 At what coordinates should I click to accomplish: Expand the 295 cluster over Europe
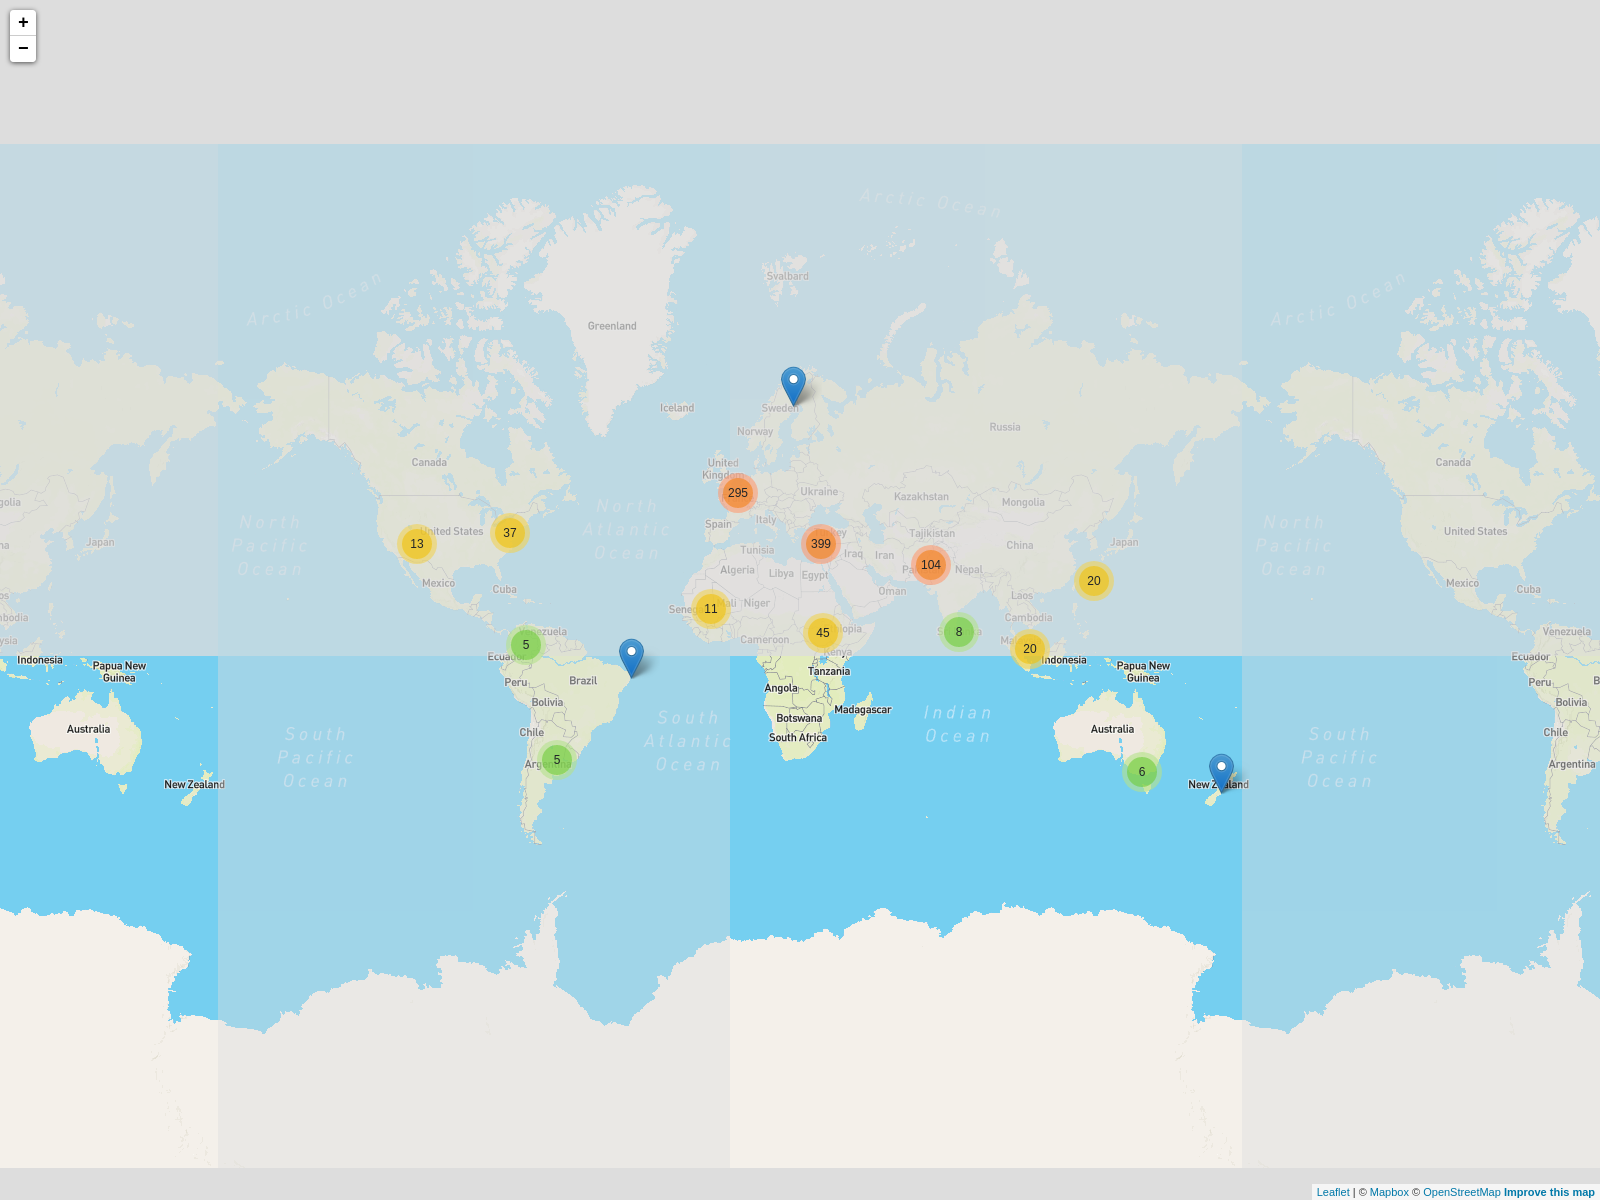[x=738, y=493]
